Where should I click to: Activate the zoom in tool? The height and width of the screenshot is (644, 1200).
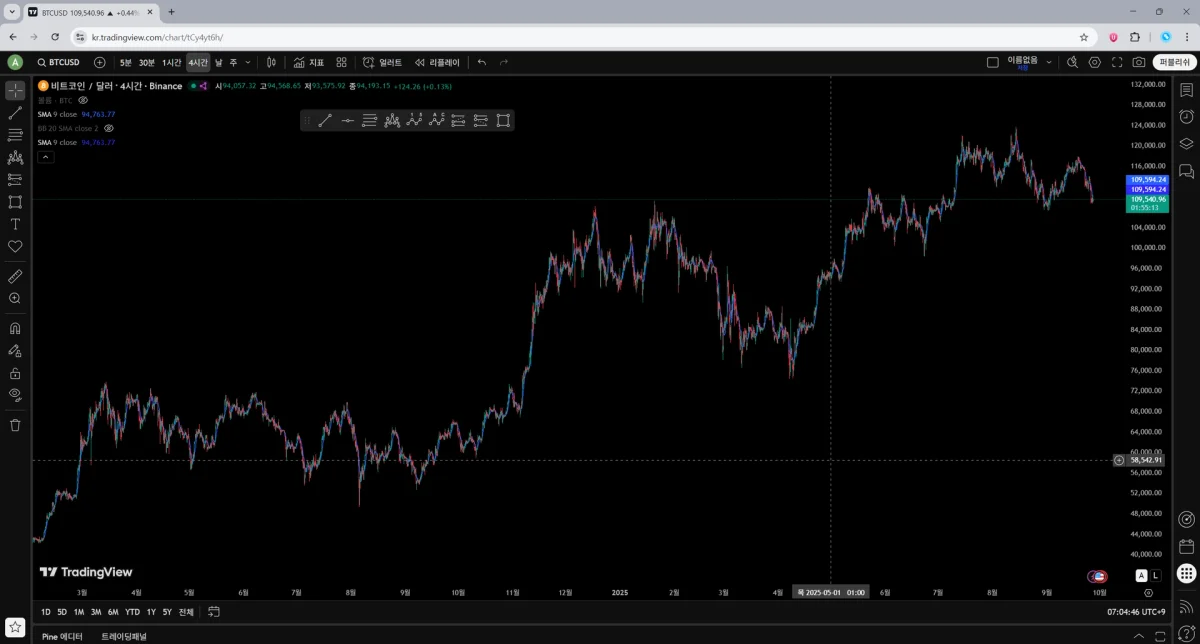pyautogui.click(x=15, y=298)
